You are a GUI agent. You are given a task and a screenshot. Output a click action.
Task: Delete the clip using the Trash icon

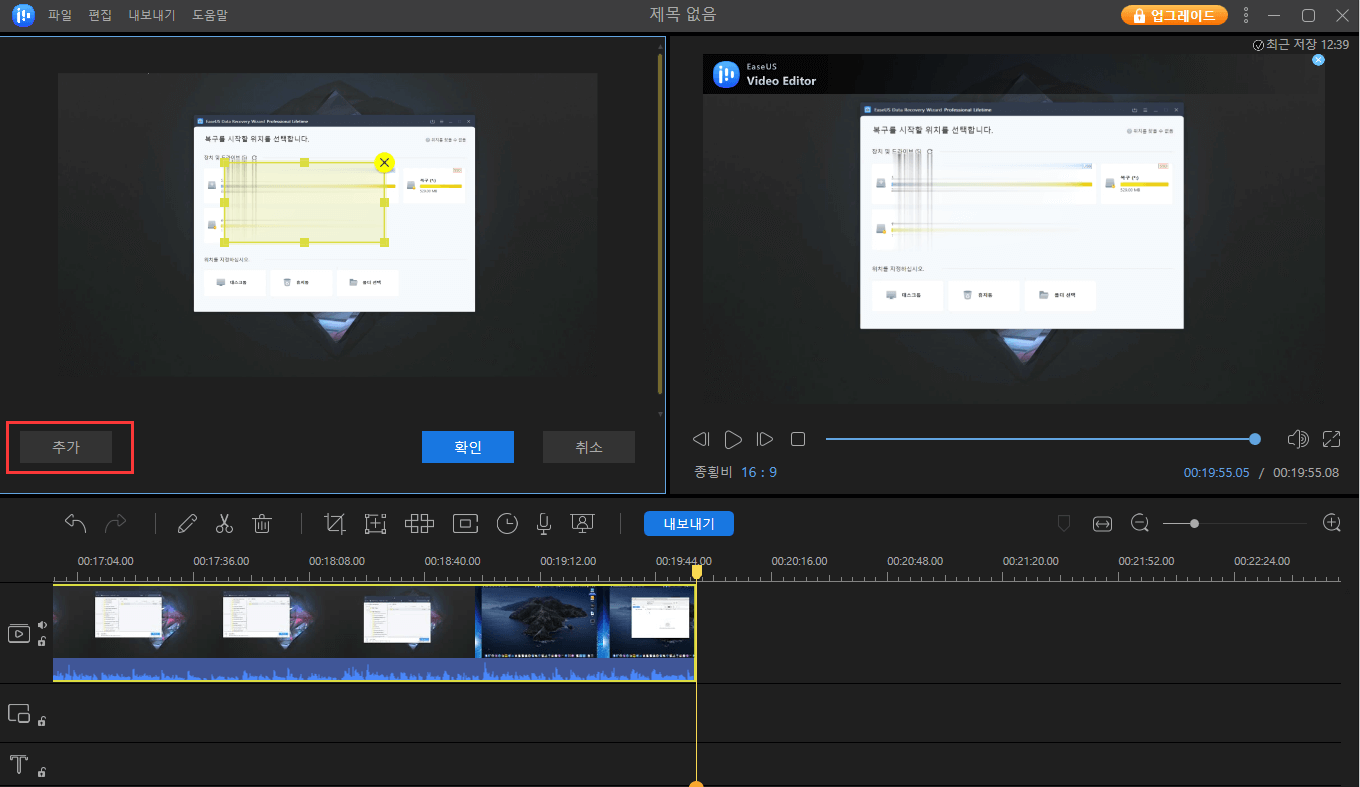tap(261, 523)
